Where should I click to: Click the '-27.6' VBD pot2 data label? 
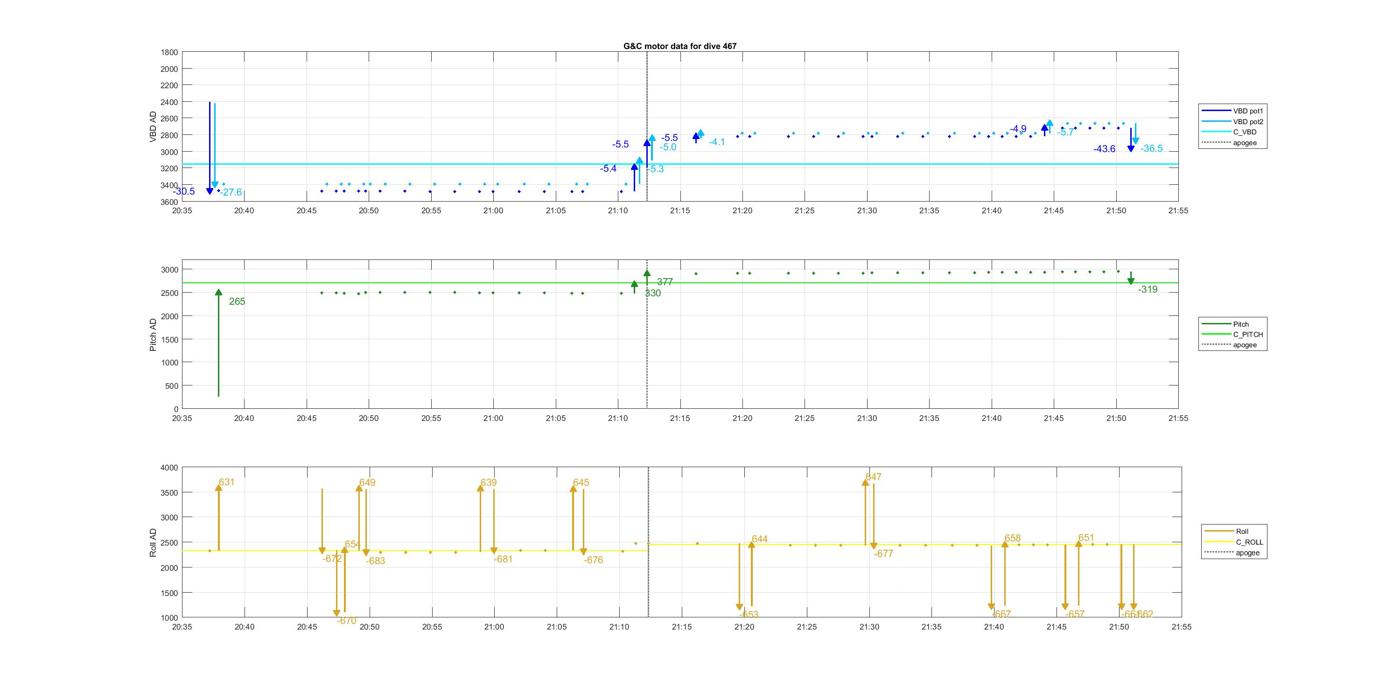[231, 192]
